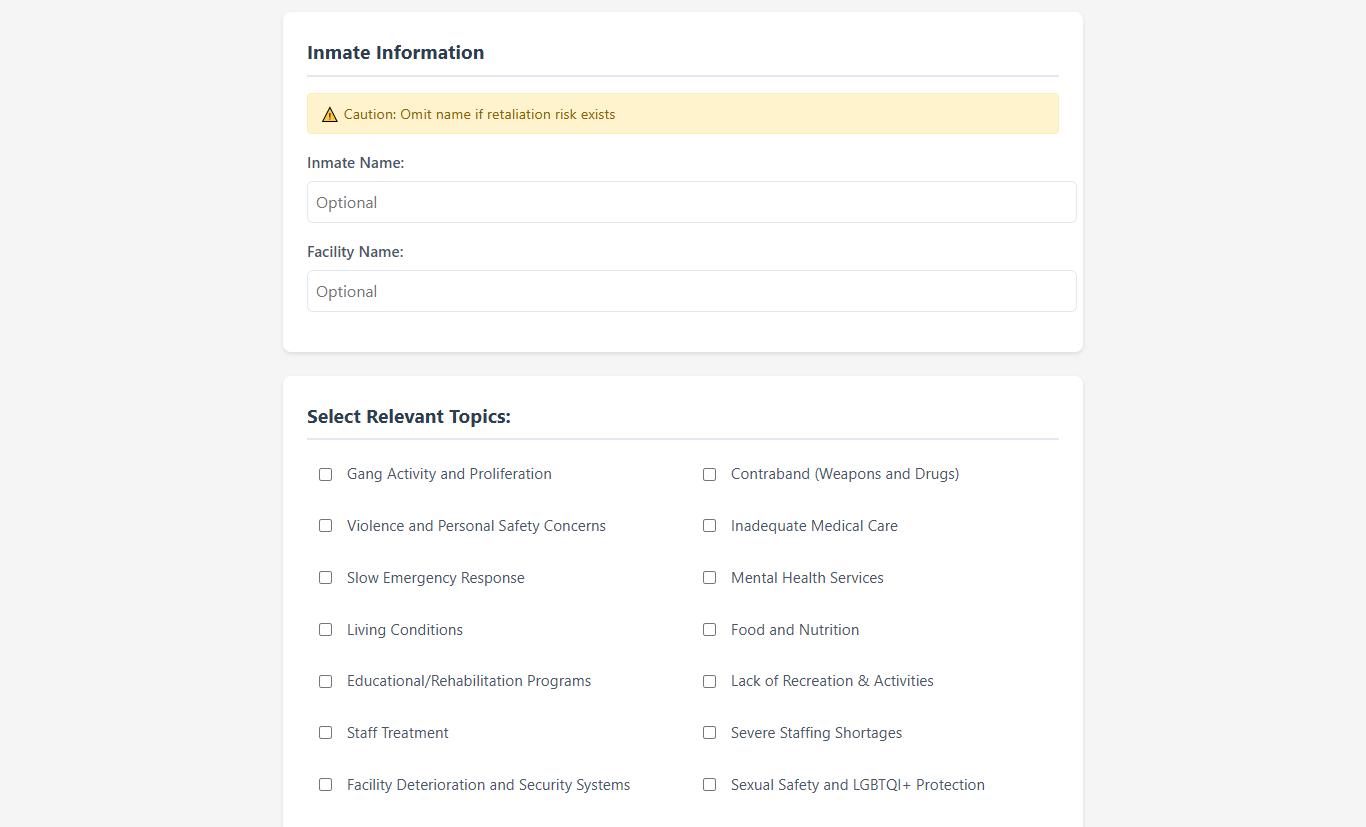Check Gang Activity and Proliferation checkbox
The height and width of the screenshot is (827, 1366).
pyautogui.click(x=325, y=474)
